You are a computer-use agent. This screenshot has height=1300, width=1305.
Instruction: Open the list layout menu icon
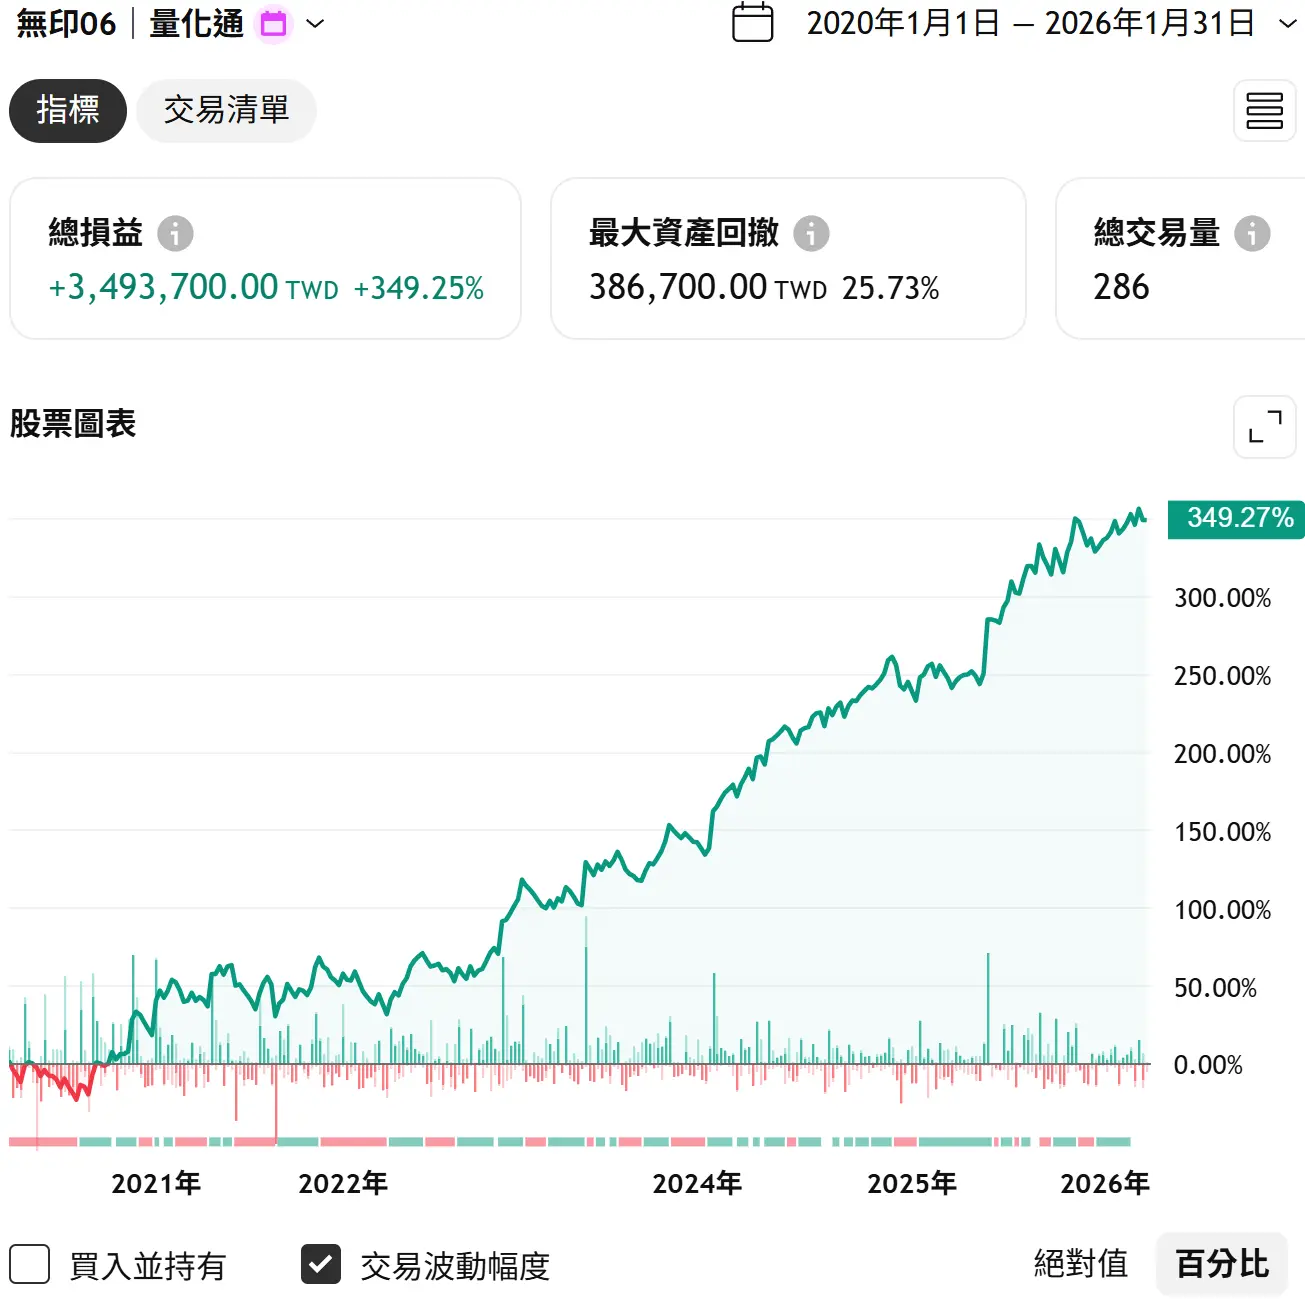point(1264,111)
